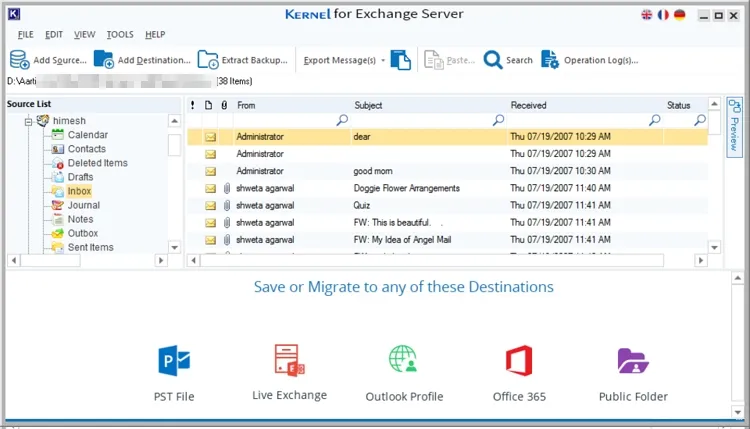Click message list horizontal scroll right arrow
750x429 pixels.
[x=701, y=261]
